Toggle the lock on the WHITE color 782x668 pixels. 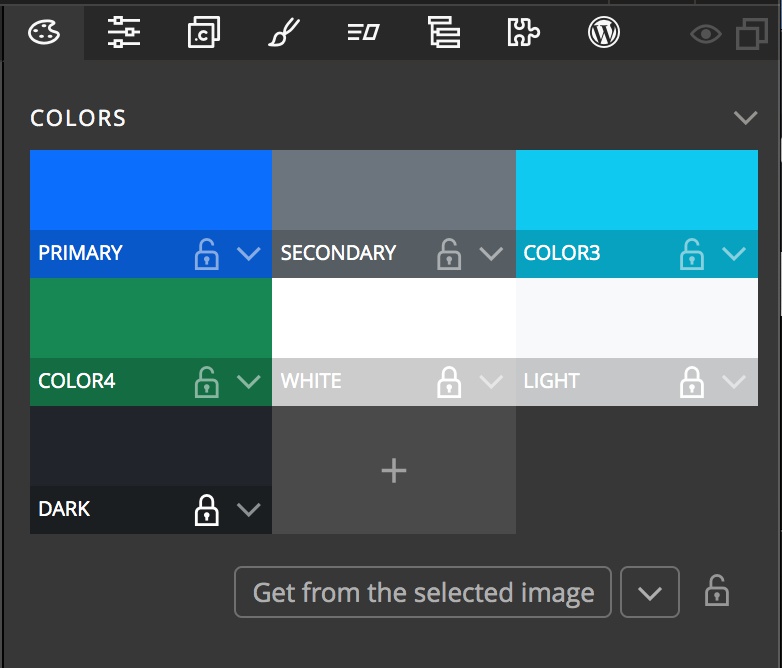449,382
